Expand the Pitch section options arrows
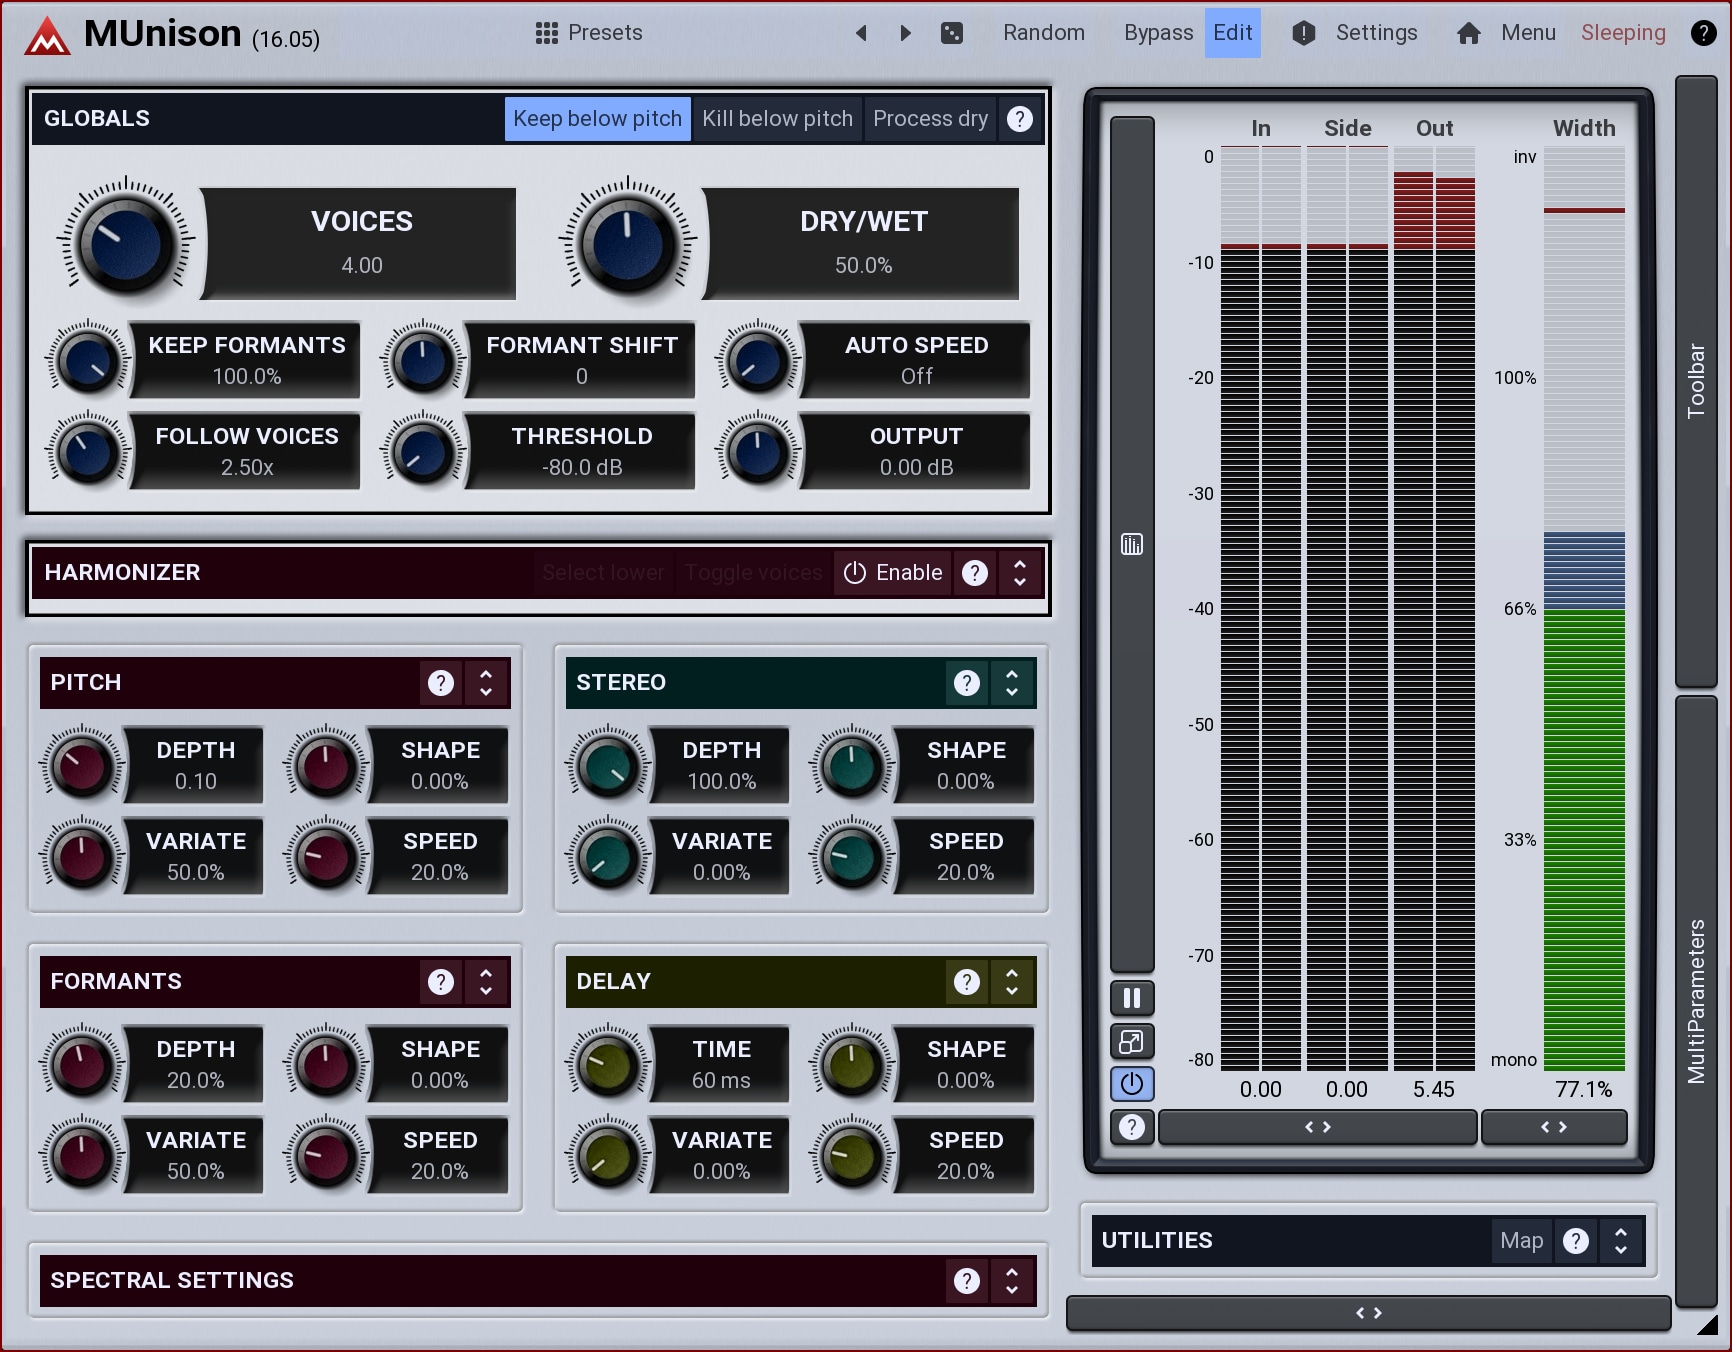The width and height of the screenshot is (1732, 1352). (x=486, y=683)
